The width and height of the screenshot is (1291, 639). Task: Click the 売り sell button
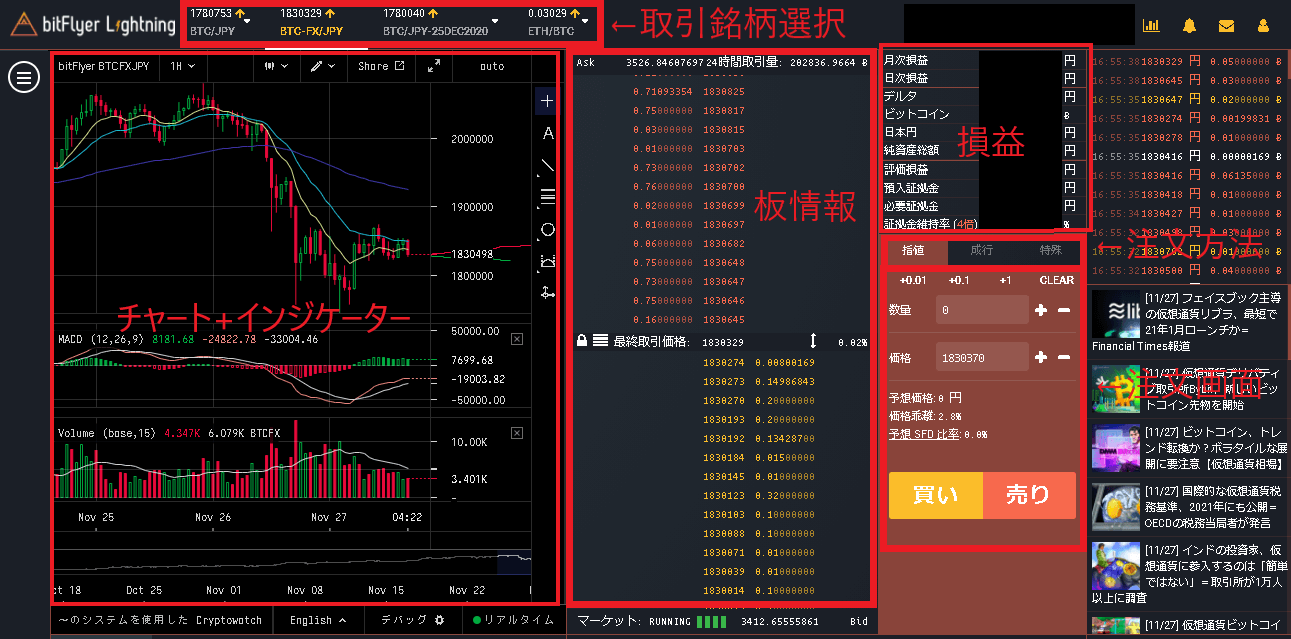(1029, 495)
